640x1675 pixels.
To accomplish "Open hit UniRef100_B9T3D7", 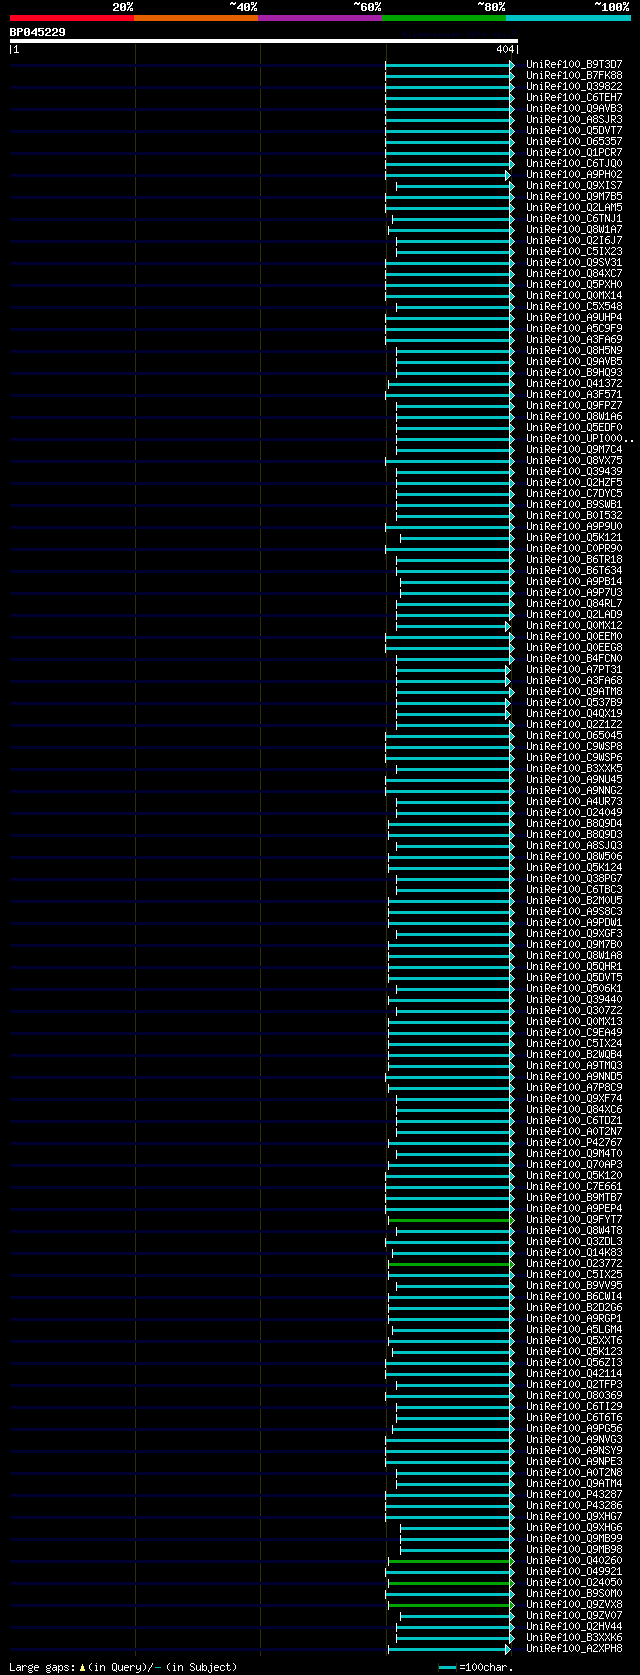I will coord(574,64).
